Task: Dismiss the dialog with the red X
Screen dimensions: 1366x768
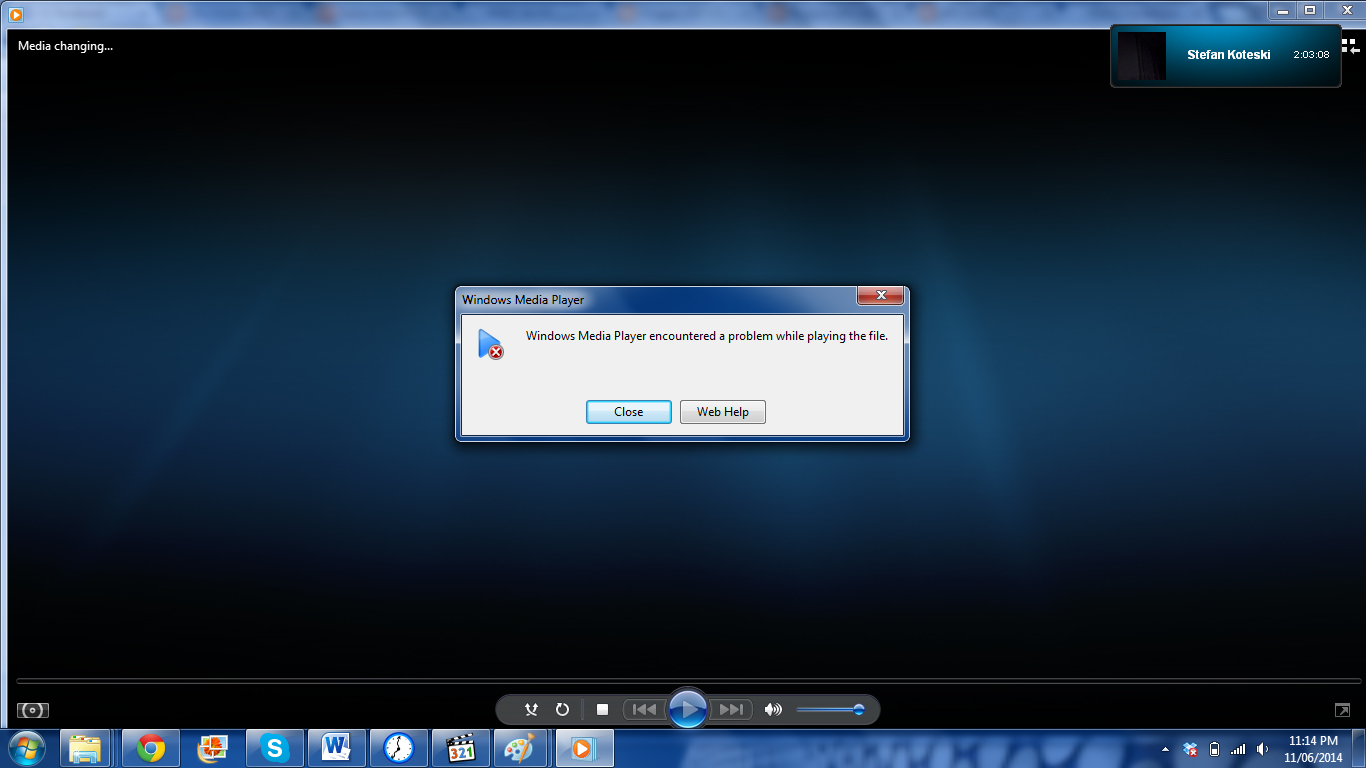Action: [x=881, y=295]
